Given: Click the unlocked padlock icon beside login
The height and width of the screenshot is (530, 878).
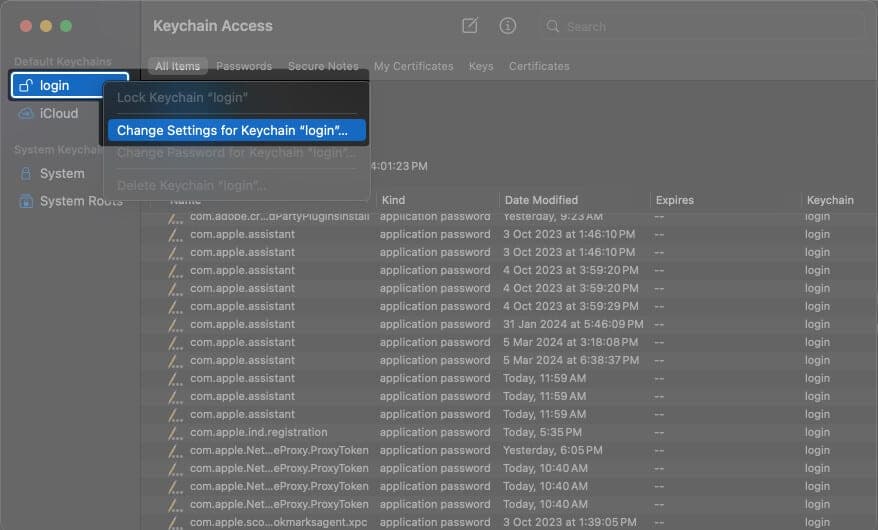Looking at the screenshot, I should [26, 86].
